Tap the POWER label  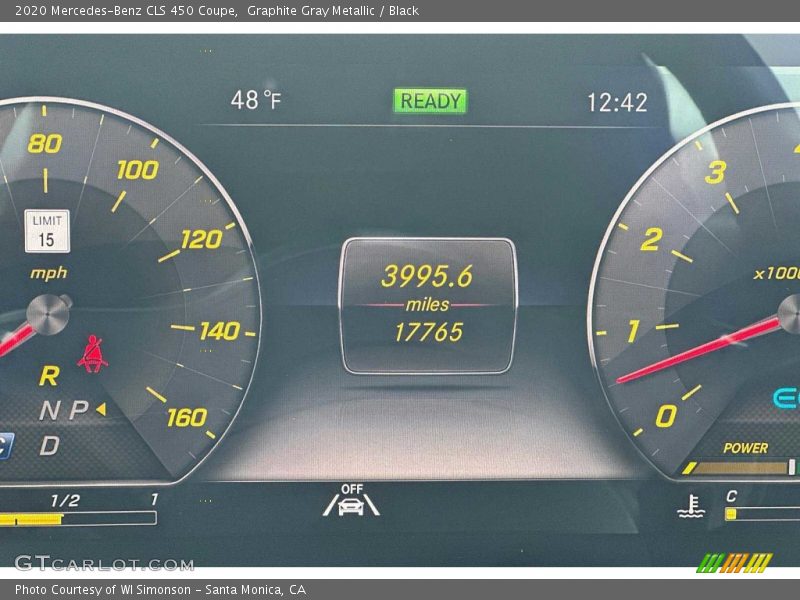[745, 448]
